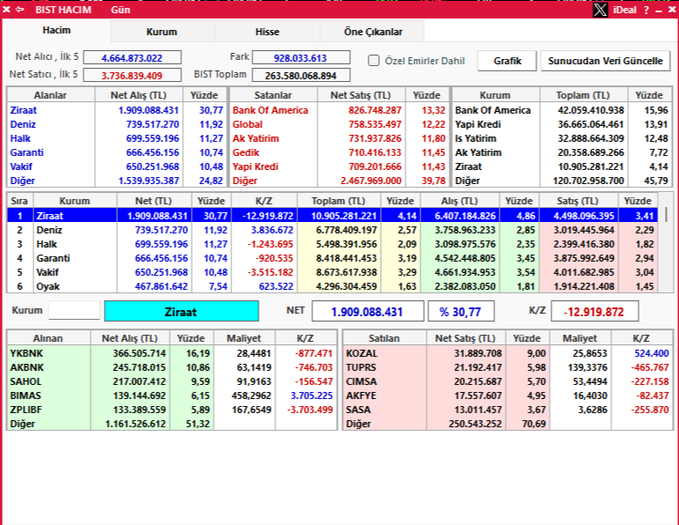Viewport: 679px width, 525px height.
Task: Click the % 30,77 percentage box
Action: (461, 311)
